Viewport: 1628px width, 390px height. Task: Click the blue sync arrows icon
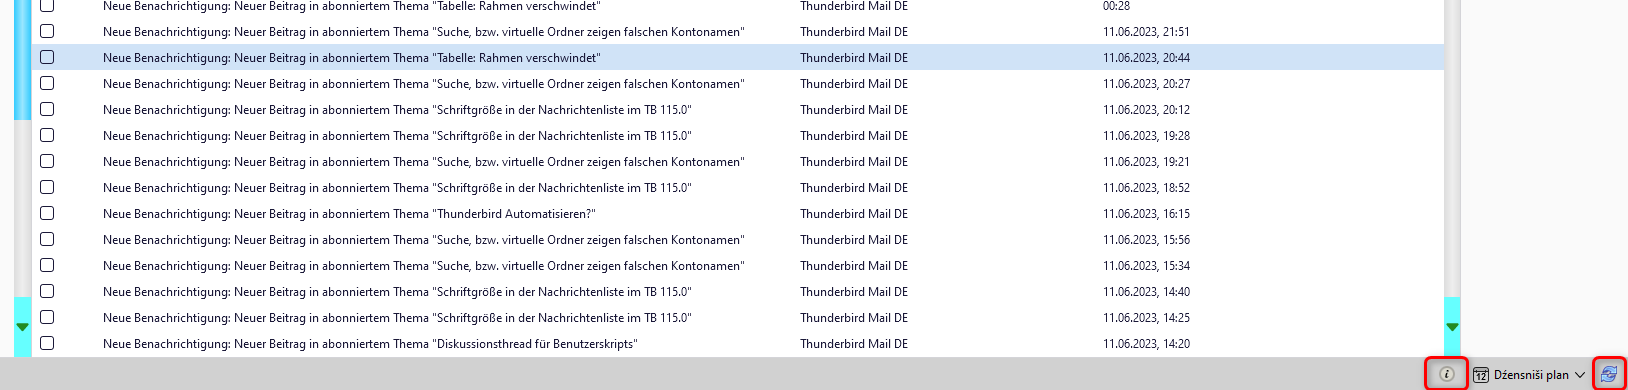1608,374
